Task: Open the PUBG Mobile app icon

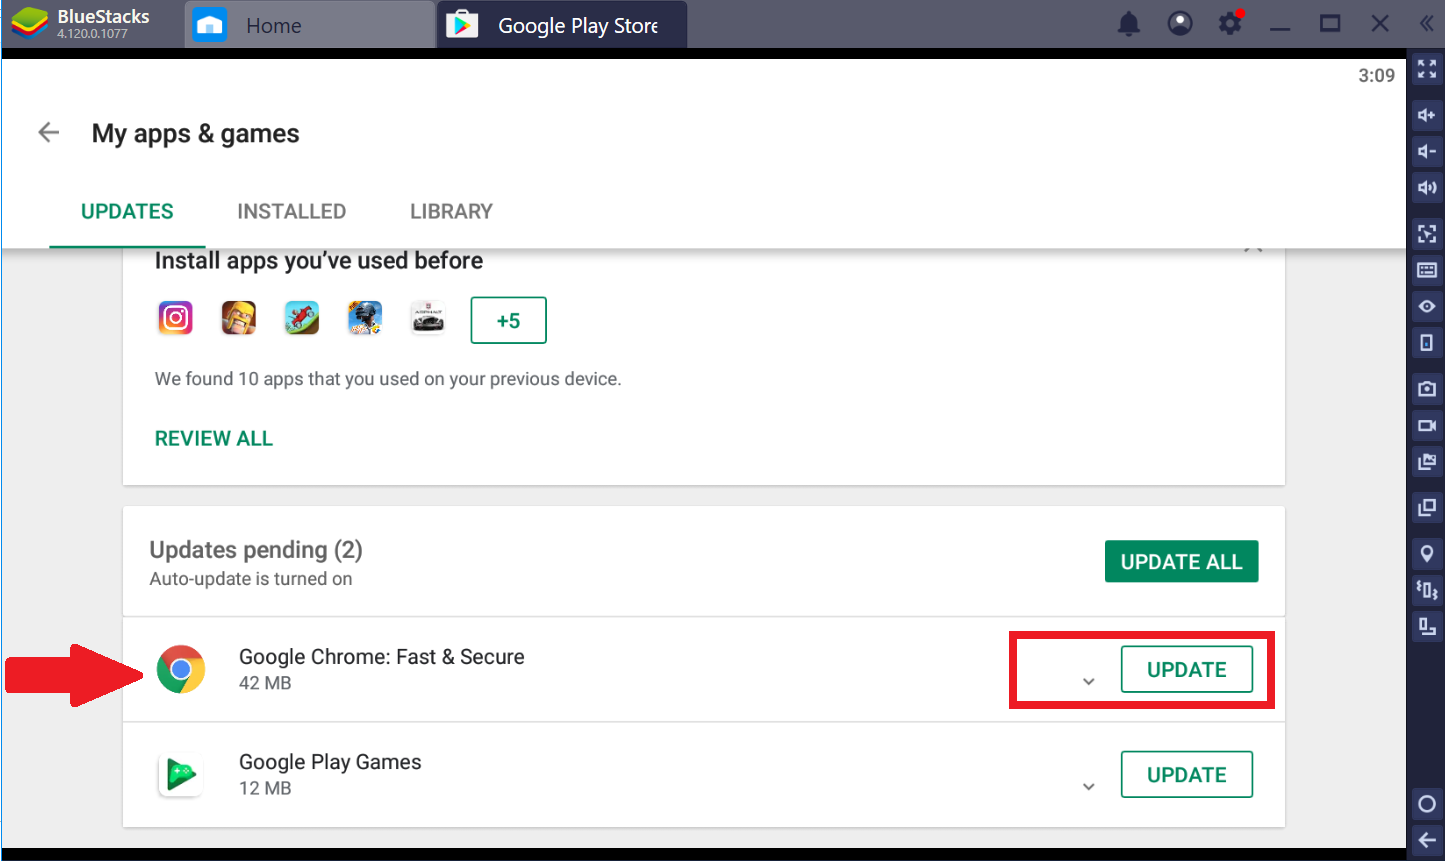Action: (x=365, y=318)
